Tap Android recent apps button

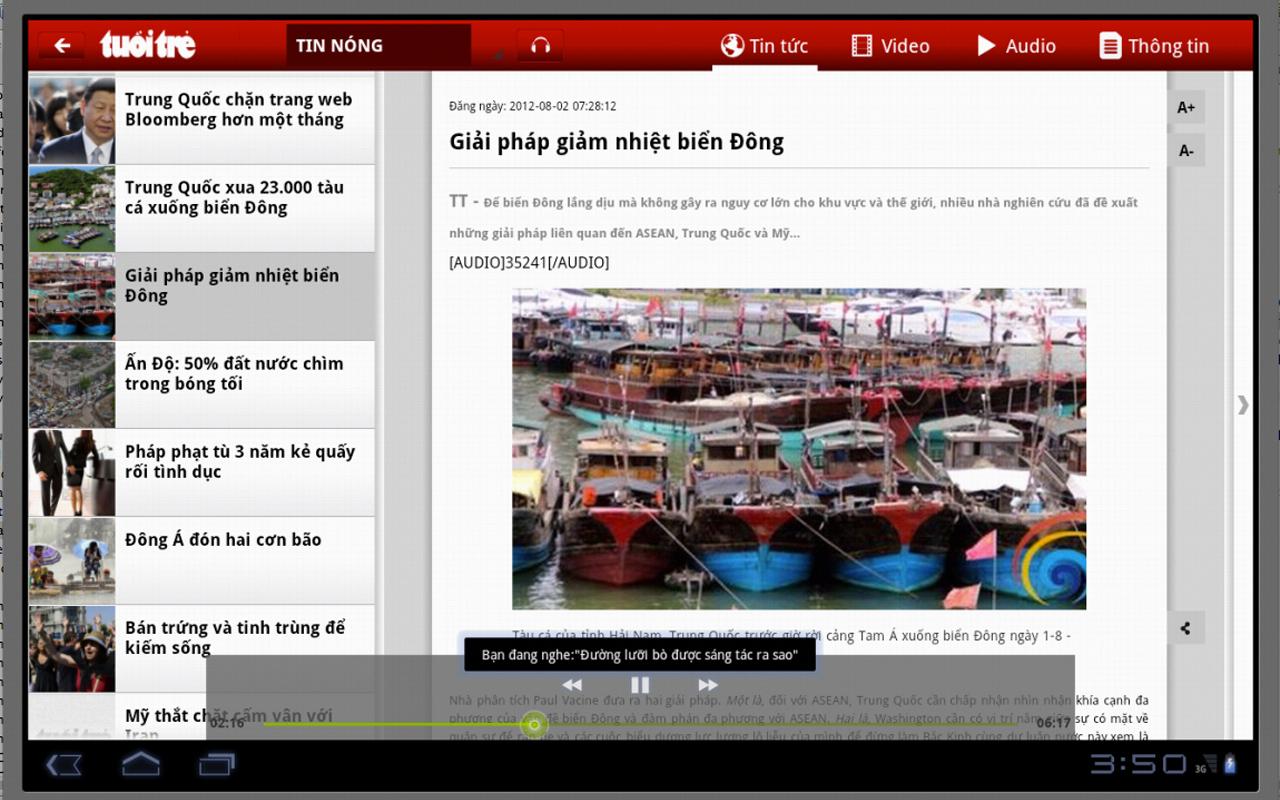(217, 765)
